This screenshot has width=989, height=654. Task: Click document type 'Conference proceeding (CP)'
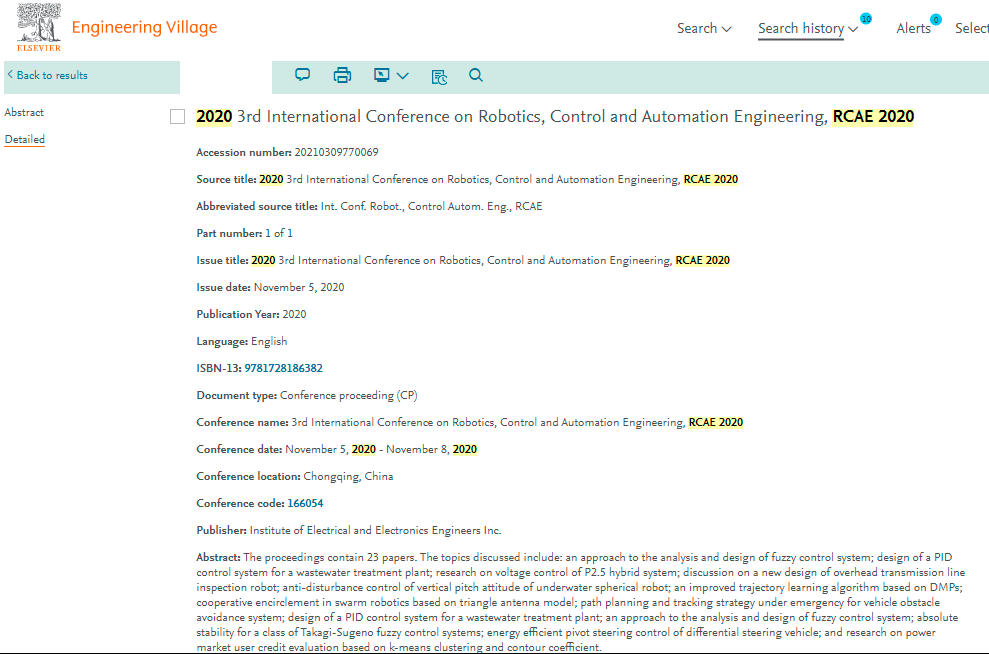349,395
